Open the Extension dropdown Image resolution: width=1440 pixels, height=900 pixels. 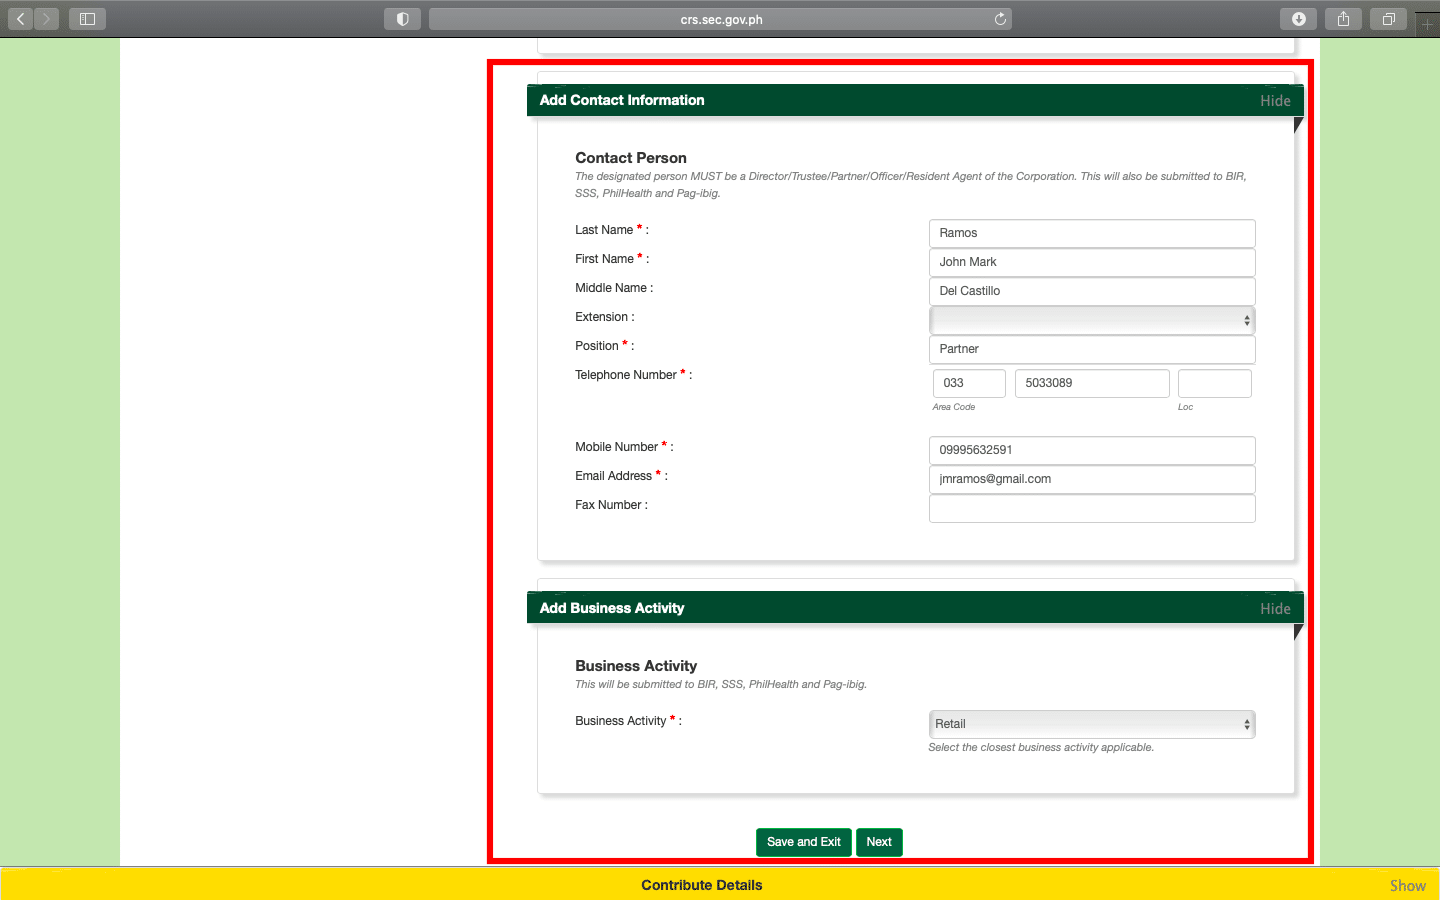tap(1092, 321)
